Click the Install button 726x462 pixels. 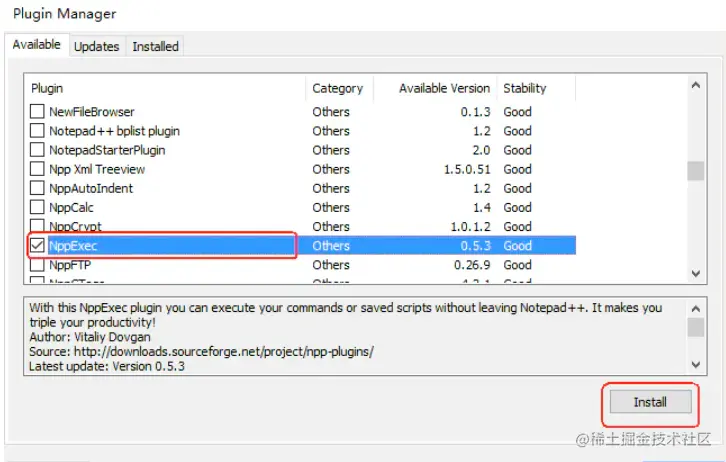650,402
